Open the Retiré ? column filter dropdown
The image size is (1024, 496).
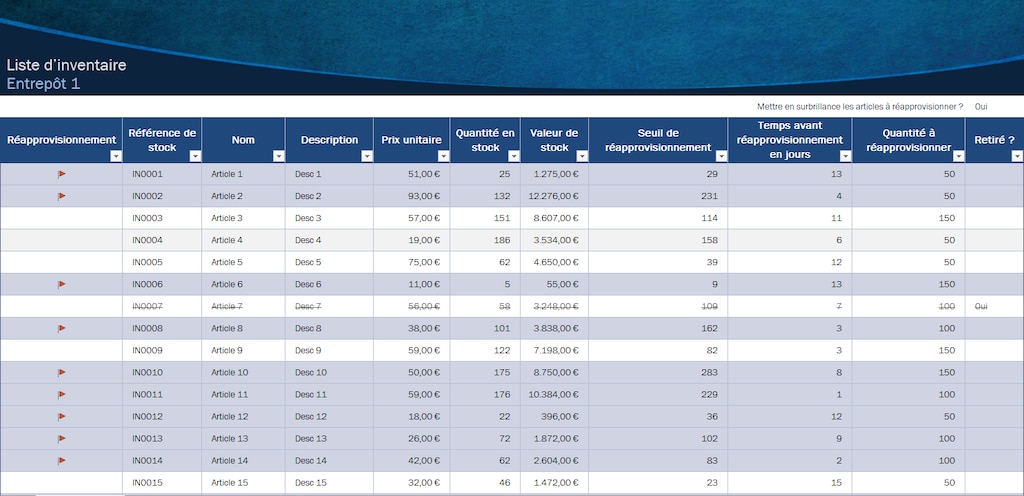point(1017,156)
